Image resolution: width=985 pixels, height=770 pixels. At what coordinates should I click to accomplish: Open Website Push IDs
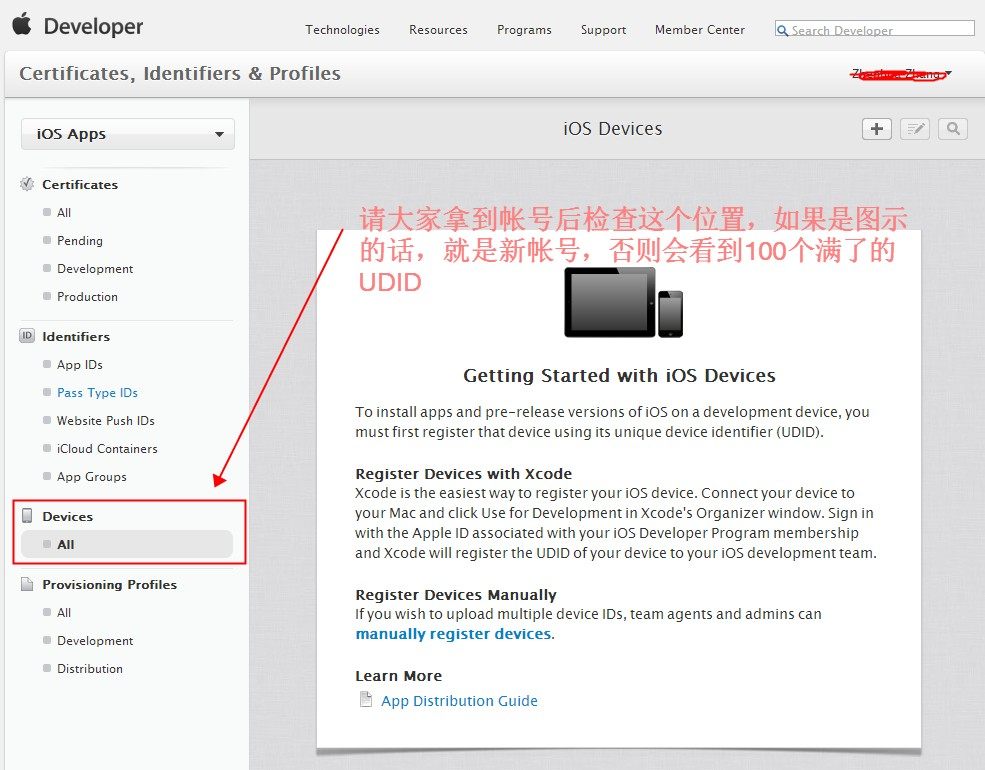point(106,420)
